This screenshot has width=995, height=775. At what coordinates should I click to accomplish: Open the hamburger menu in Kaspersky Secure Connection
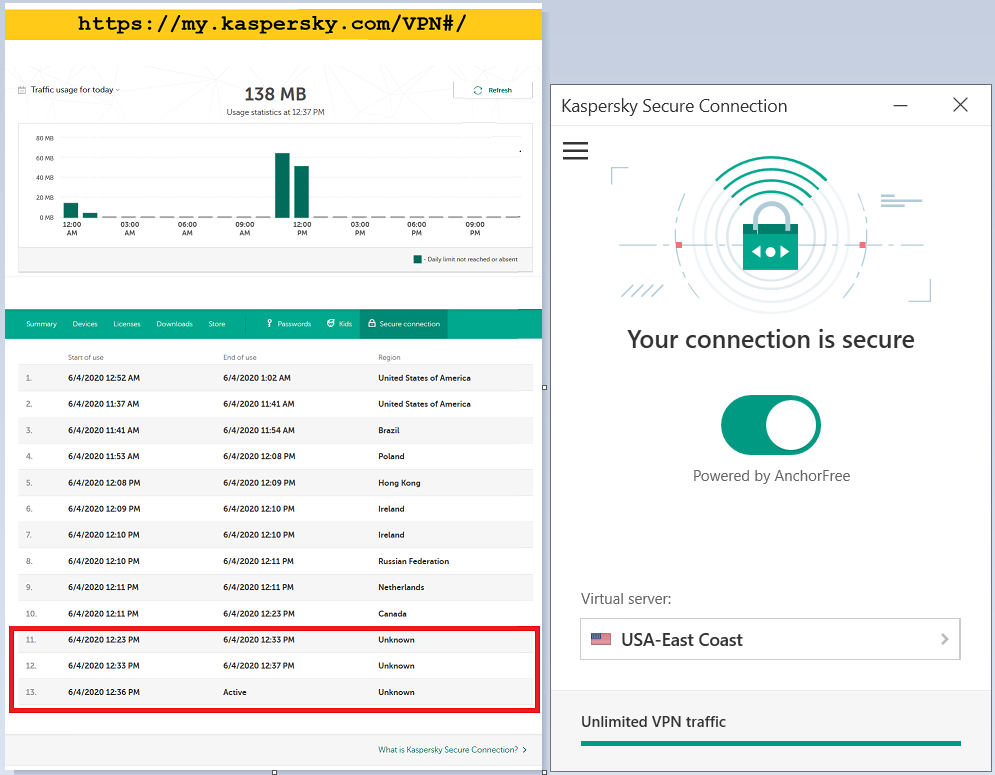(575, 151)
